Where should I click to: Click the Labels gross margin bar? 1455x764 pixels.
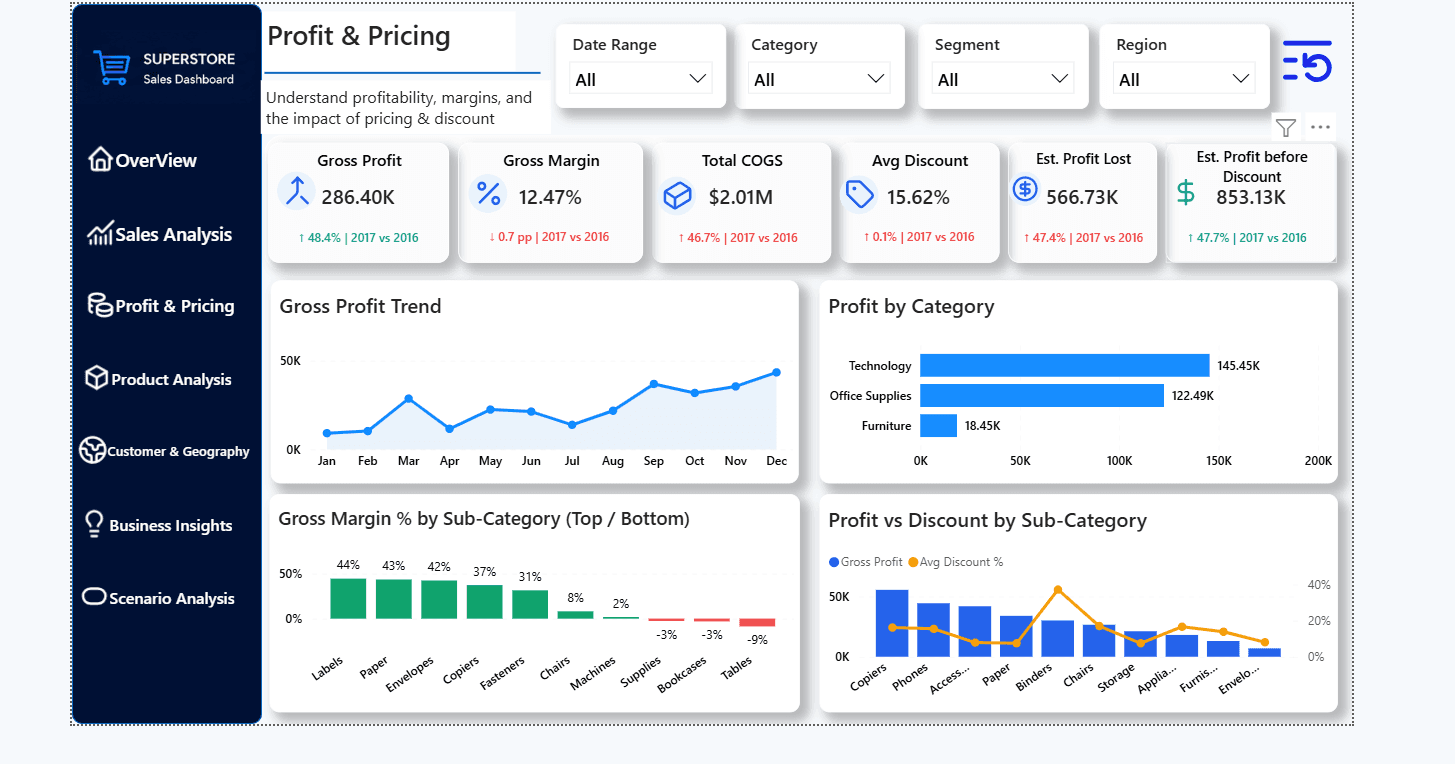click(348, 598)
